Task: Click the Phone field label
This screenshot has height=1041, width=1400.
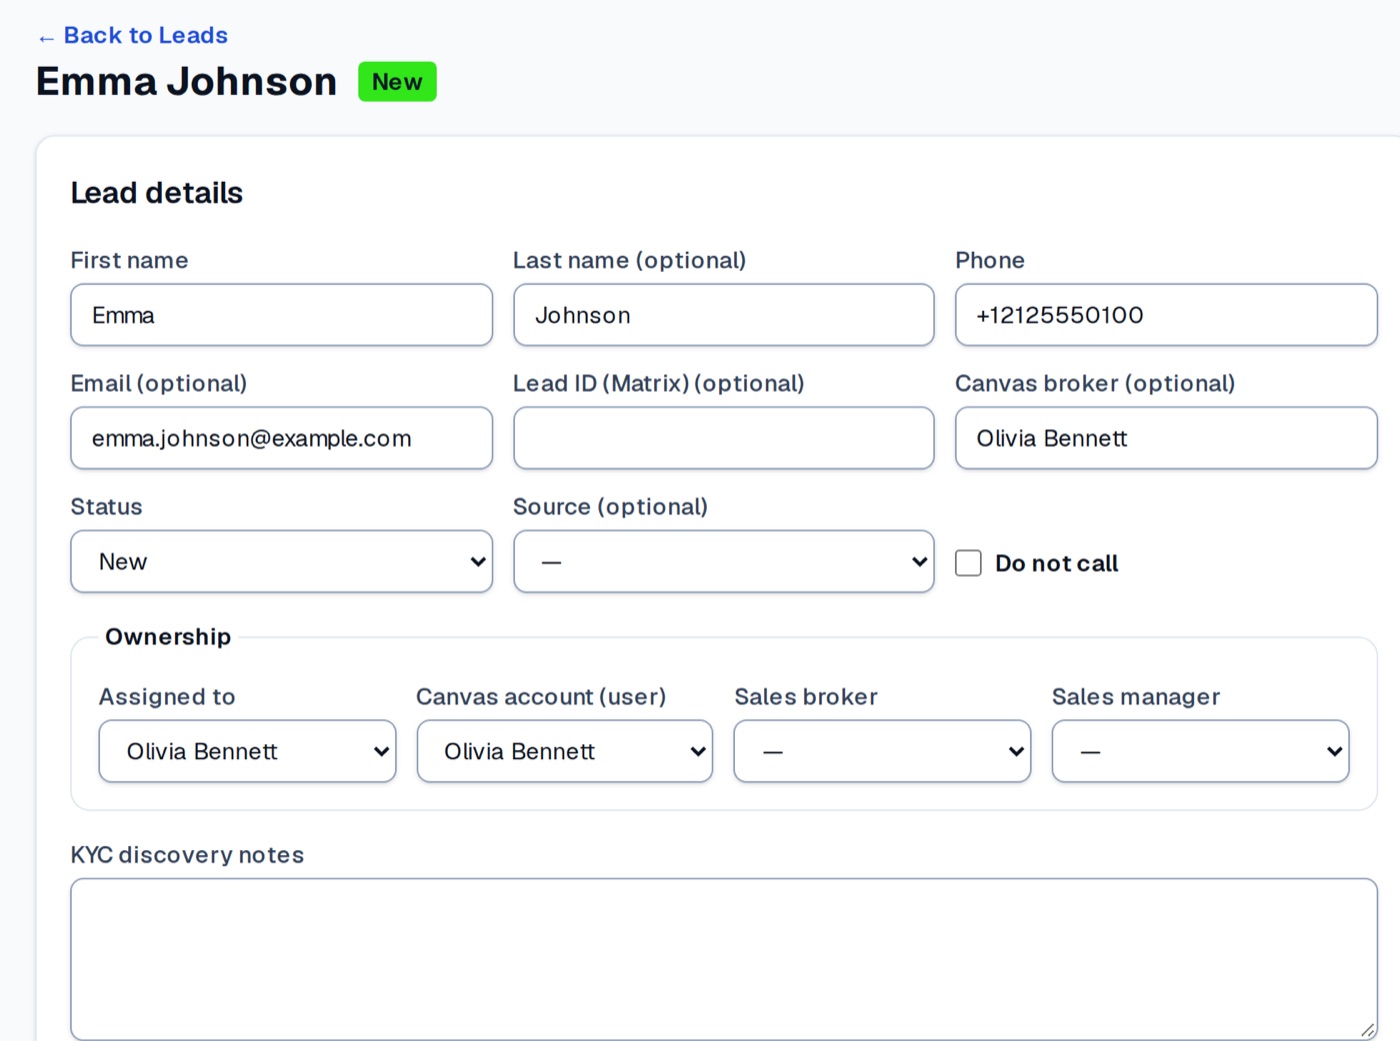Action: 990,260
